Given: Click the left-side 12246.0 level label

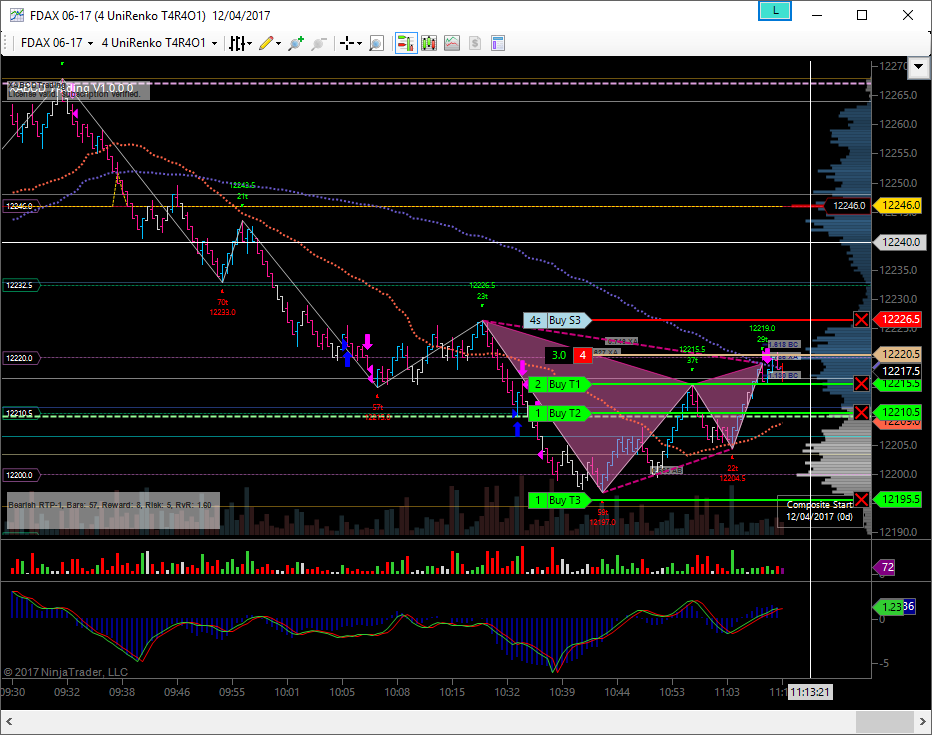Looking at the screenshot, I should [21, 206].
